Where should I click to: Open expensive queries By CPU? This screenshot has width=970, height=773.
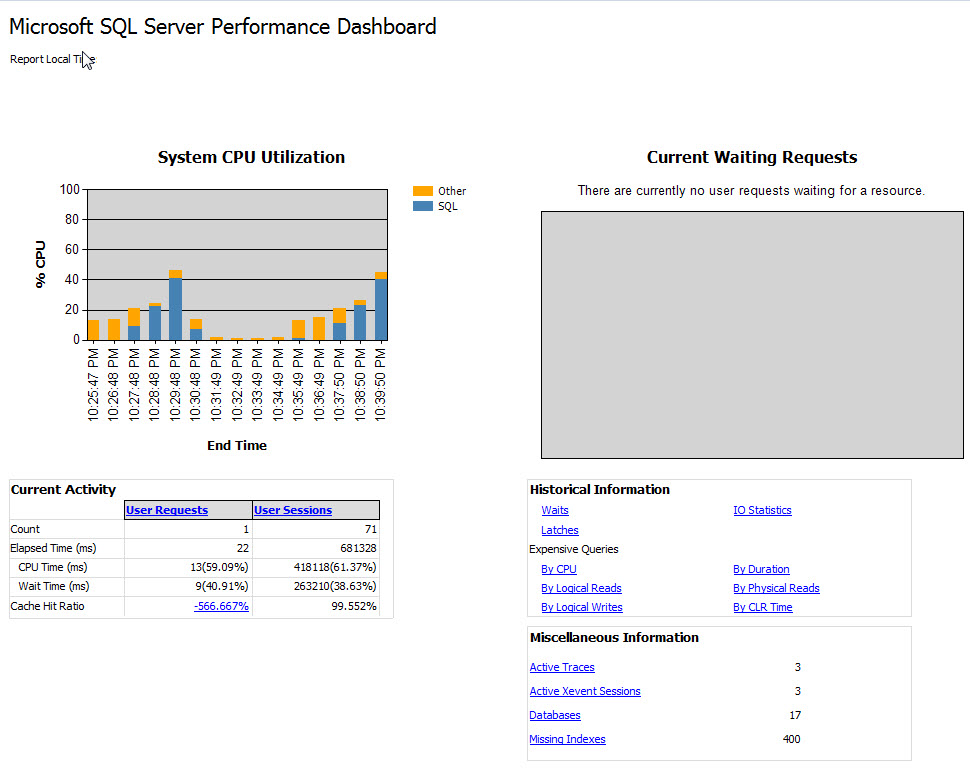coord(558,568)
